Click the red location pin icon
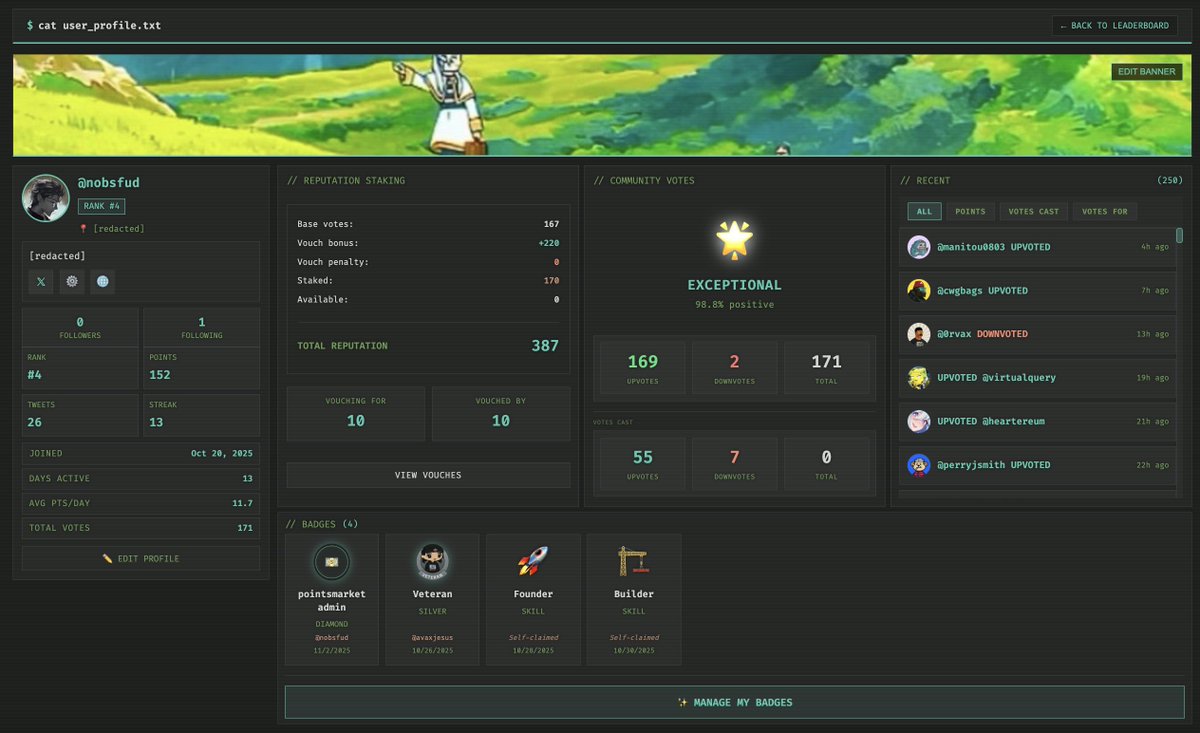 [x=83, y=229]
